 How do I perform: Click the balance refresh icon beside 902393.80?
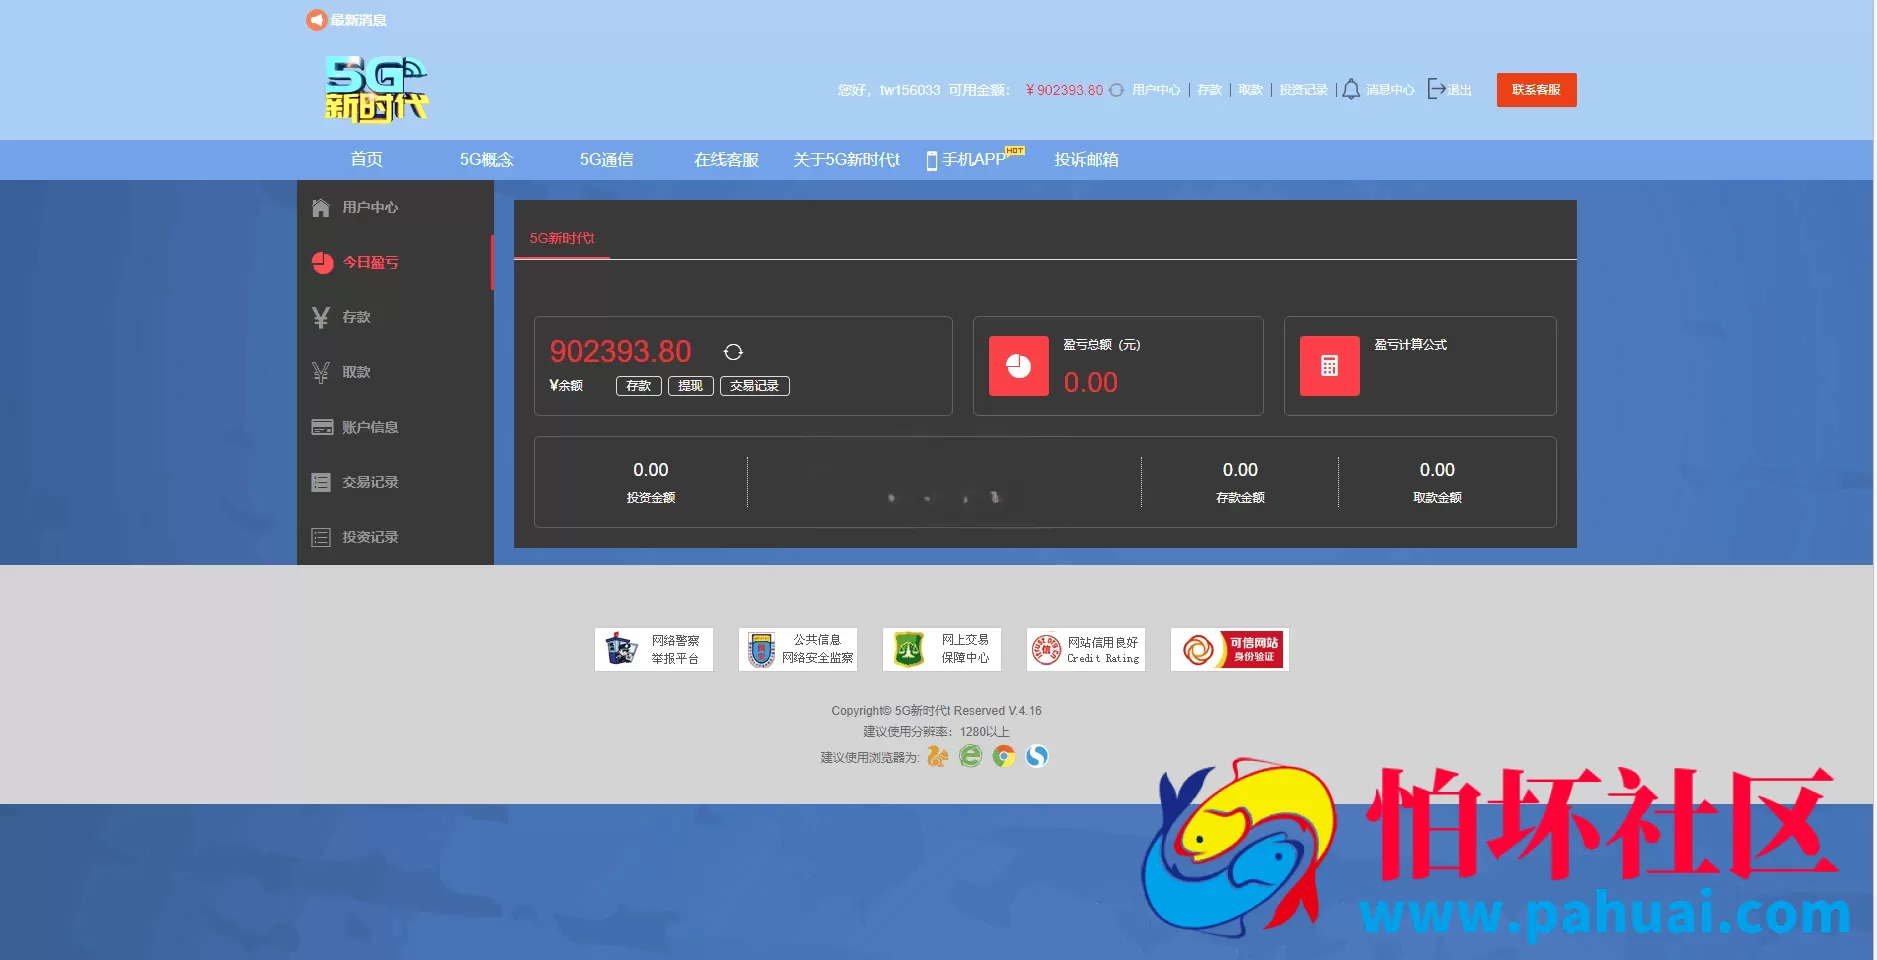coord(733,352)
